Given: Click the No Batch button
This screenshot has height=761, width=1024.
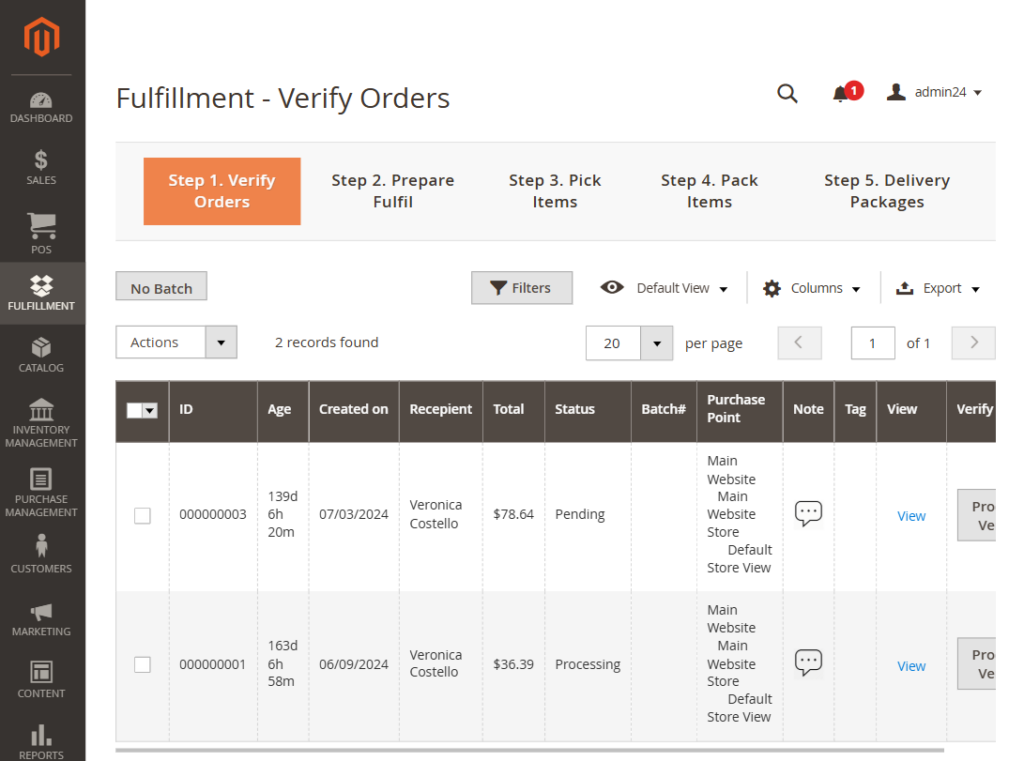Looking at the screenshot, I should (161, 286).
